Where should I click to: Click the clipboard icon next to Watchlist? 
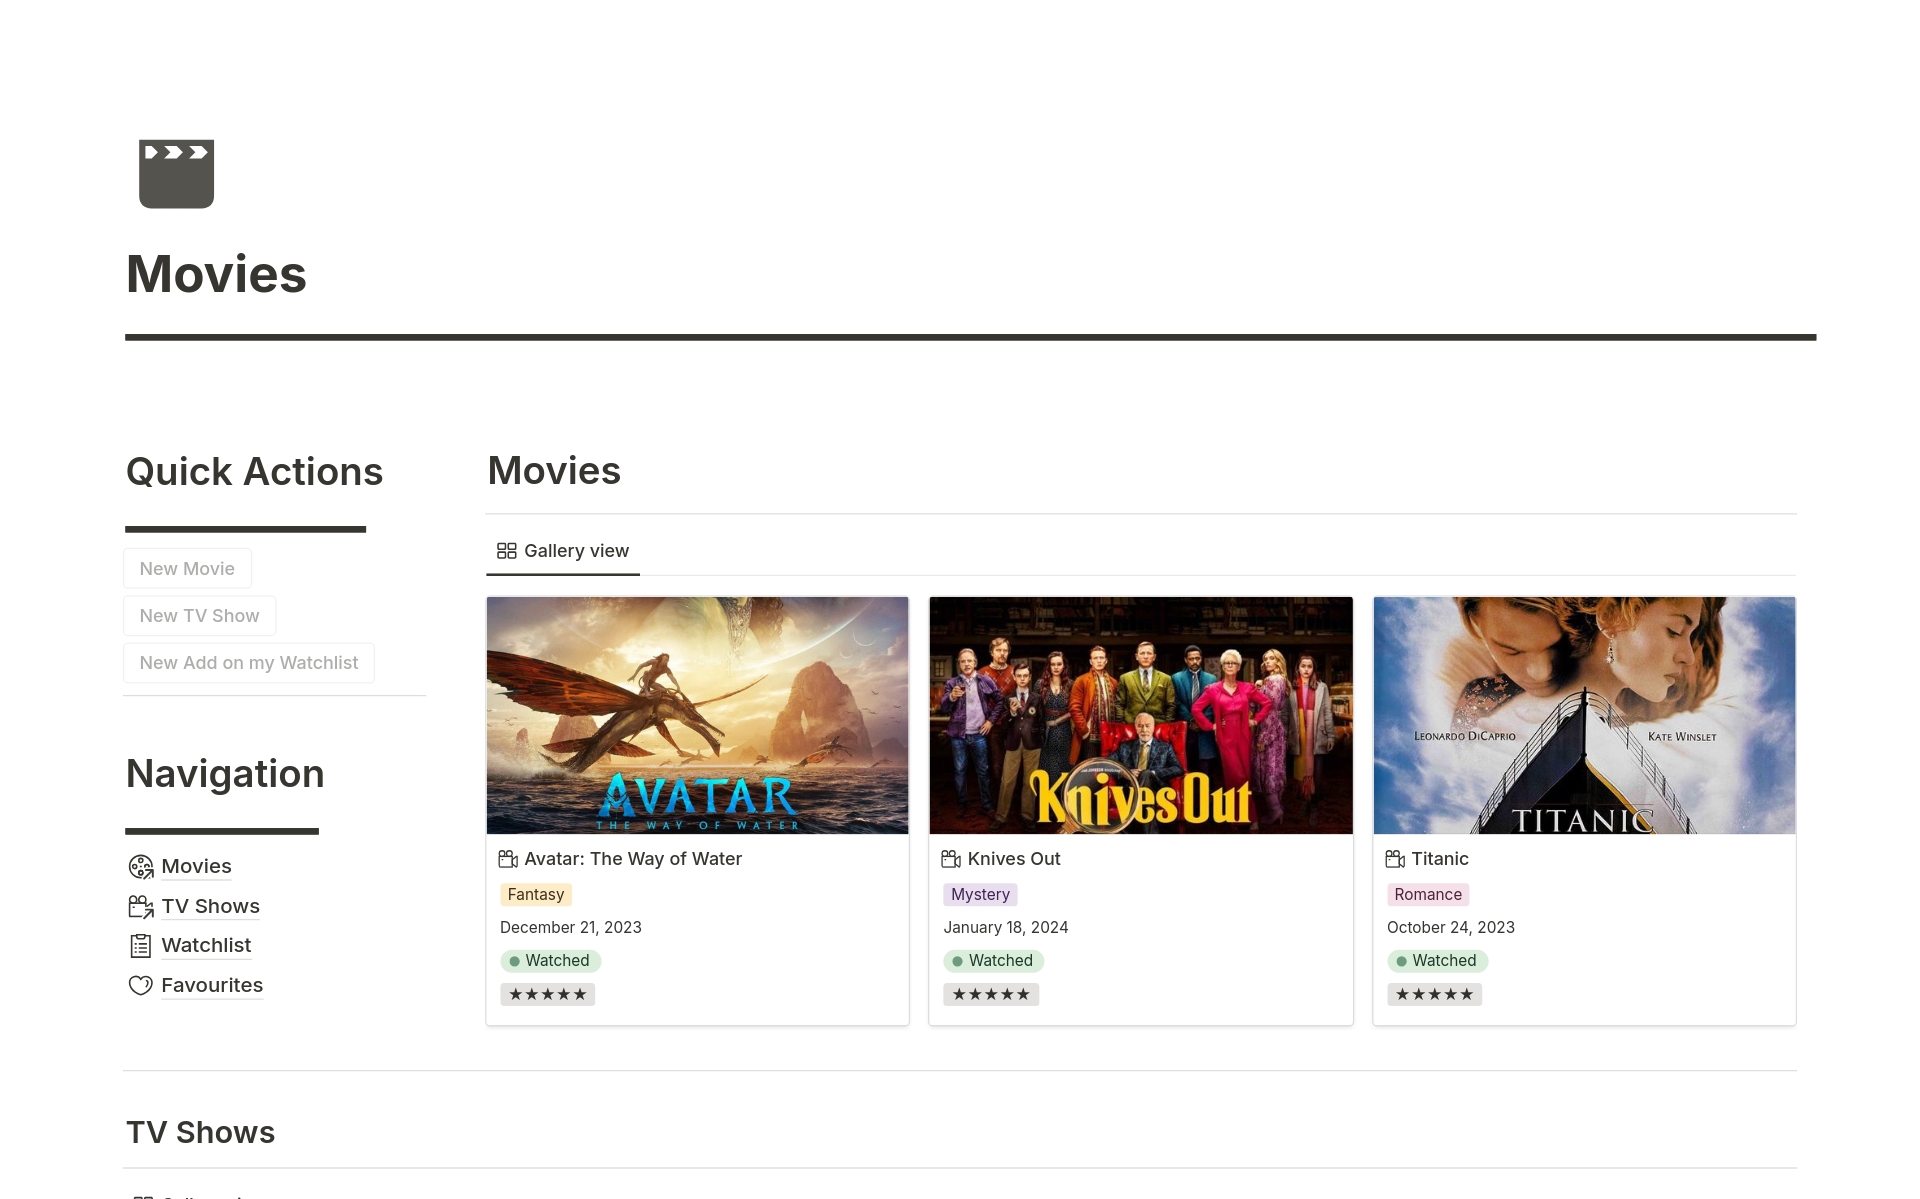click(140, 945)
